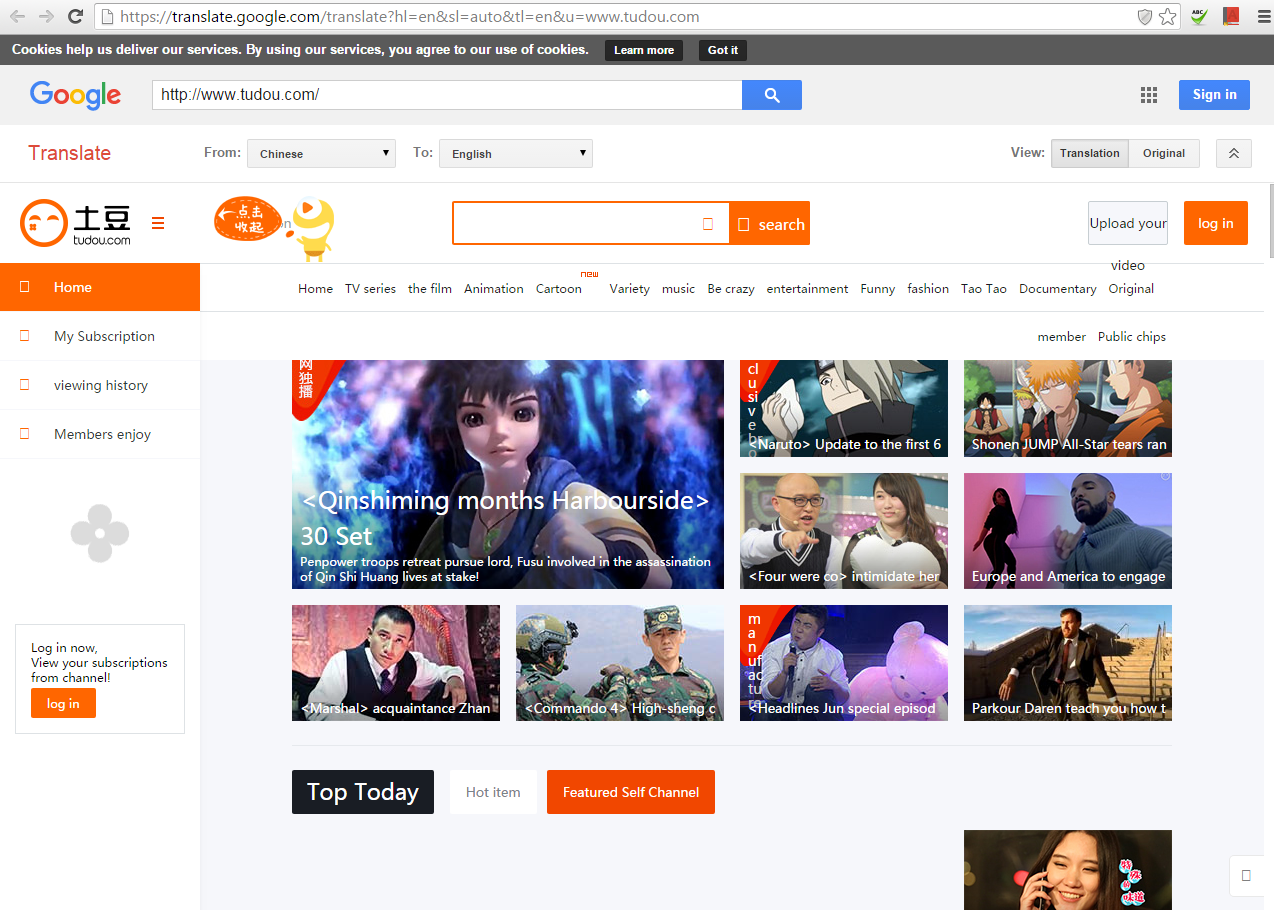Click the Tudou orange search input field
The image size is (1274, 910).
pos(575,223)
